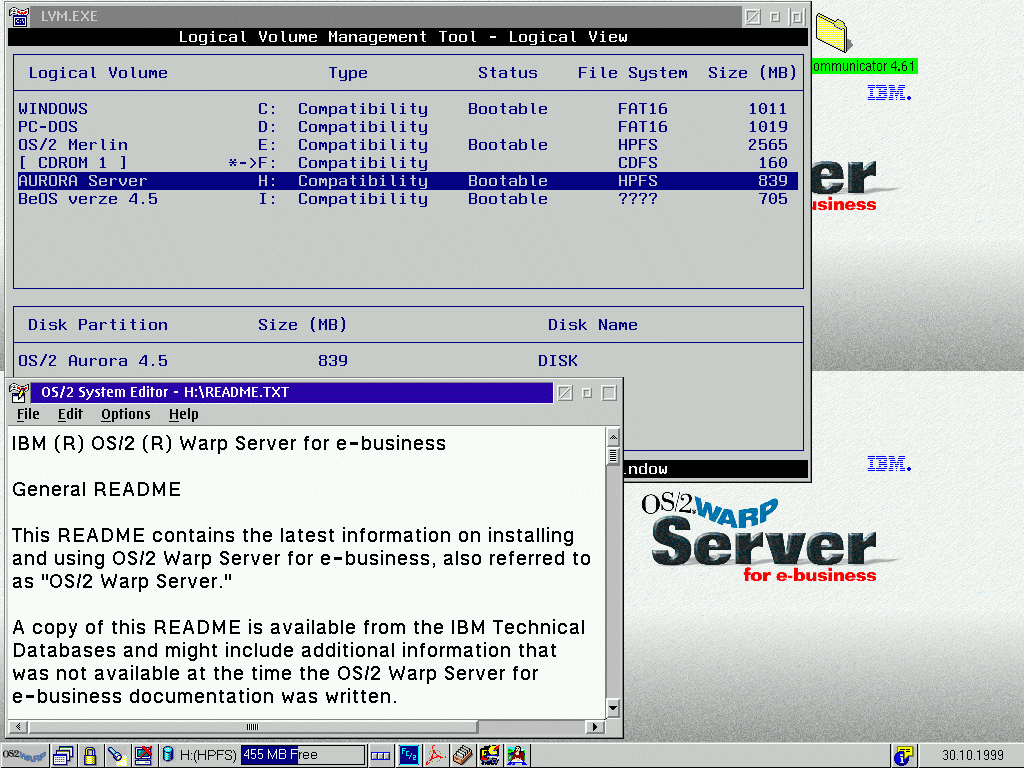Viewport: 1024px width, 768px height.
Task: Open the Communicator 4.61 desktop folder
Action: (x=832, y=32)
